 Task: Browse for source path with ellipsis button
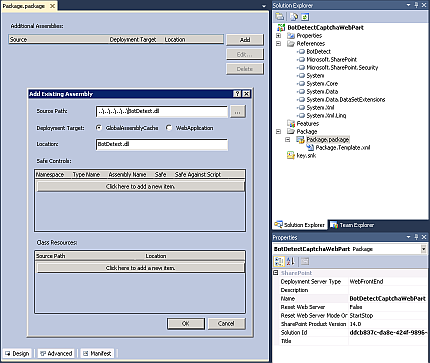click(238, 112)
